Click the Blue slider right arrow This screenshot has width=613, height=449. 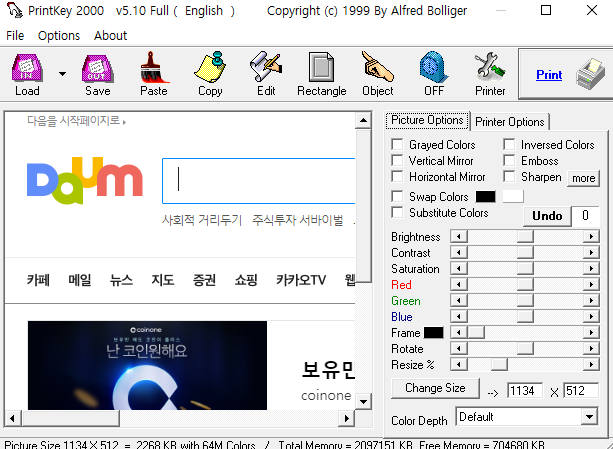(x=591, y=317)
